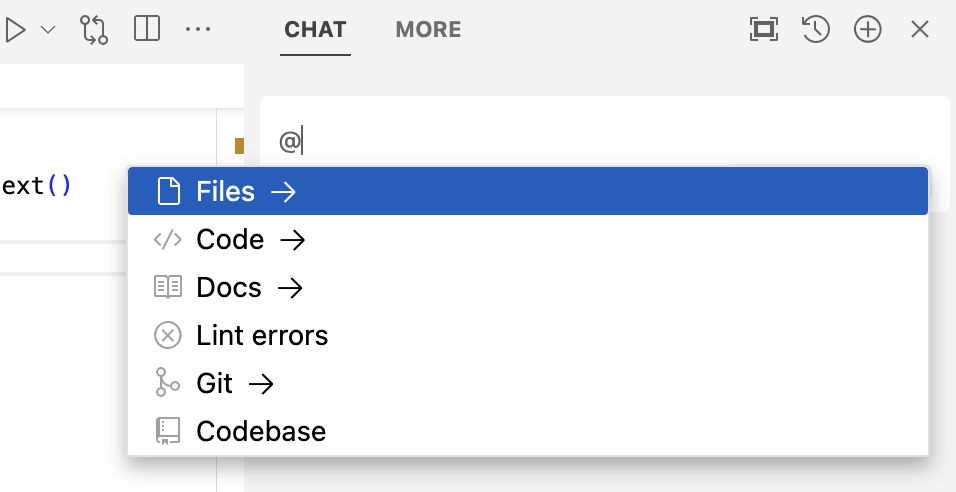
Task: Select Files from the mention menu
Action: pyautogui.click(x=226, y=191)
